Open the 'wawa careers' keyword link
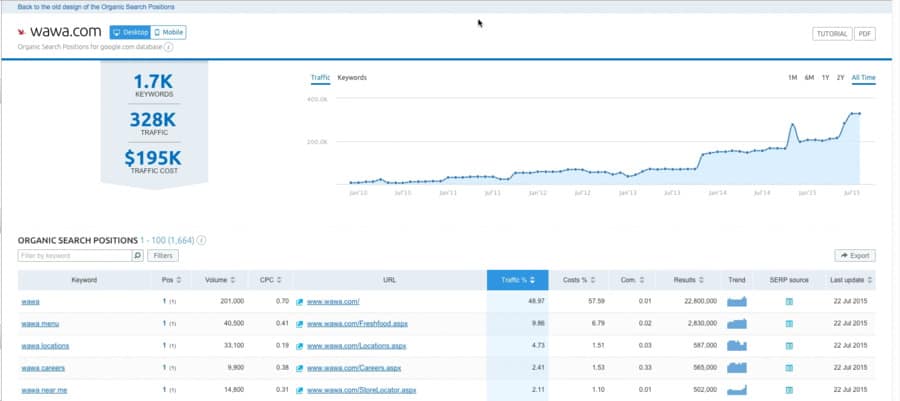This screenshot has width=900, height=401. click(x=43, y=368)
